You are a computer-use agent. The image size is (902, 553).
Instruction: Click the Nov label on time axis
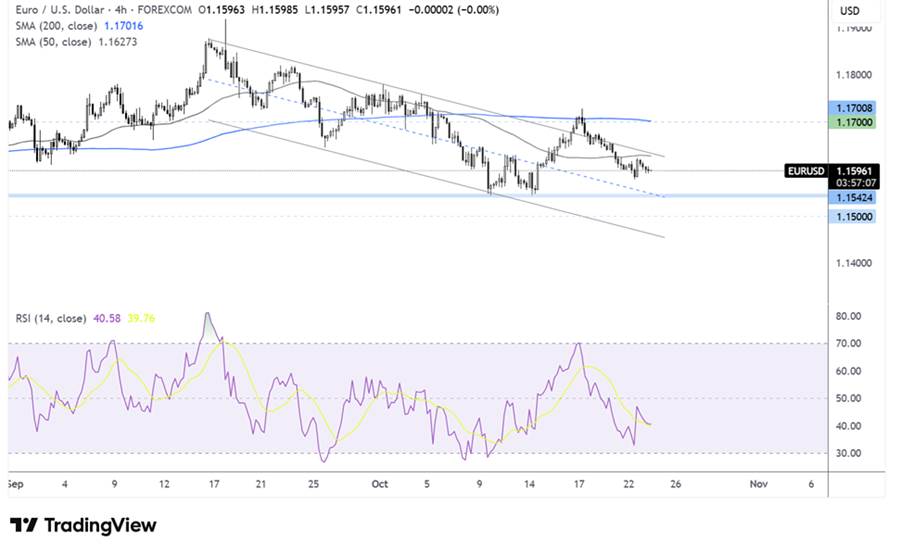(758, 483)
